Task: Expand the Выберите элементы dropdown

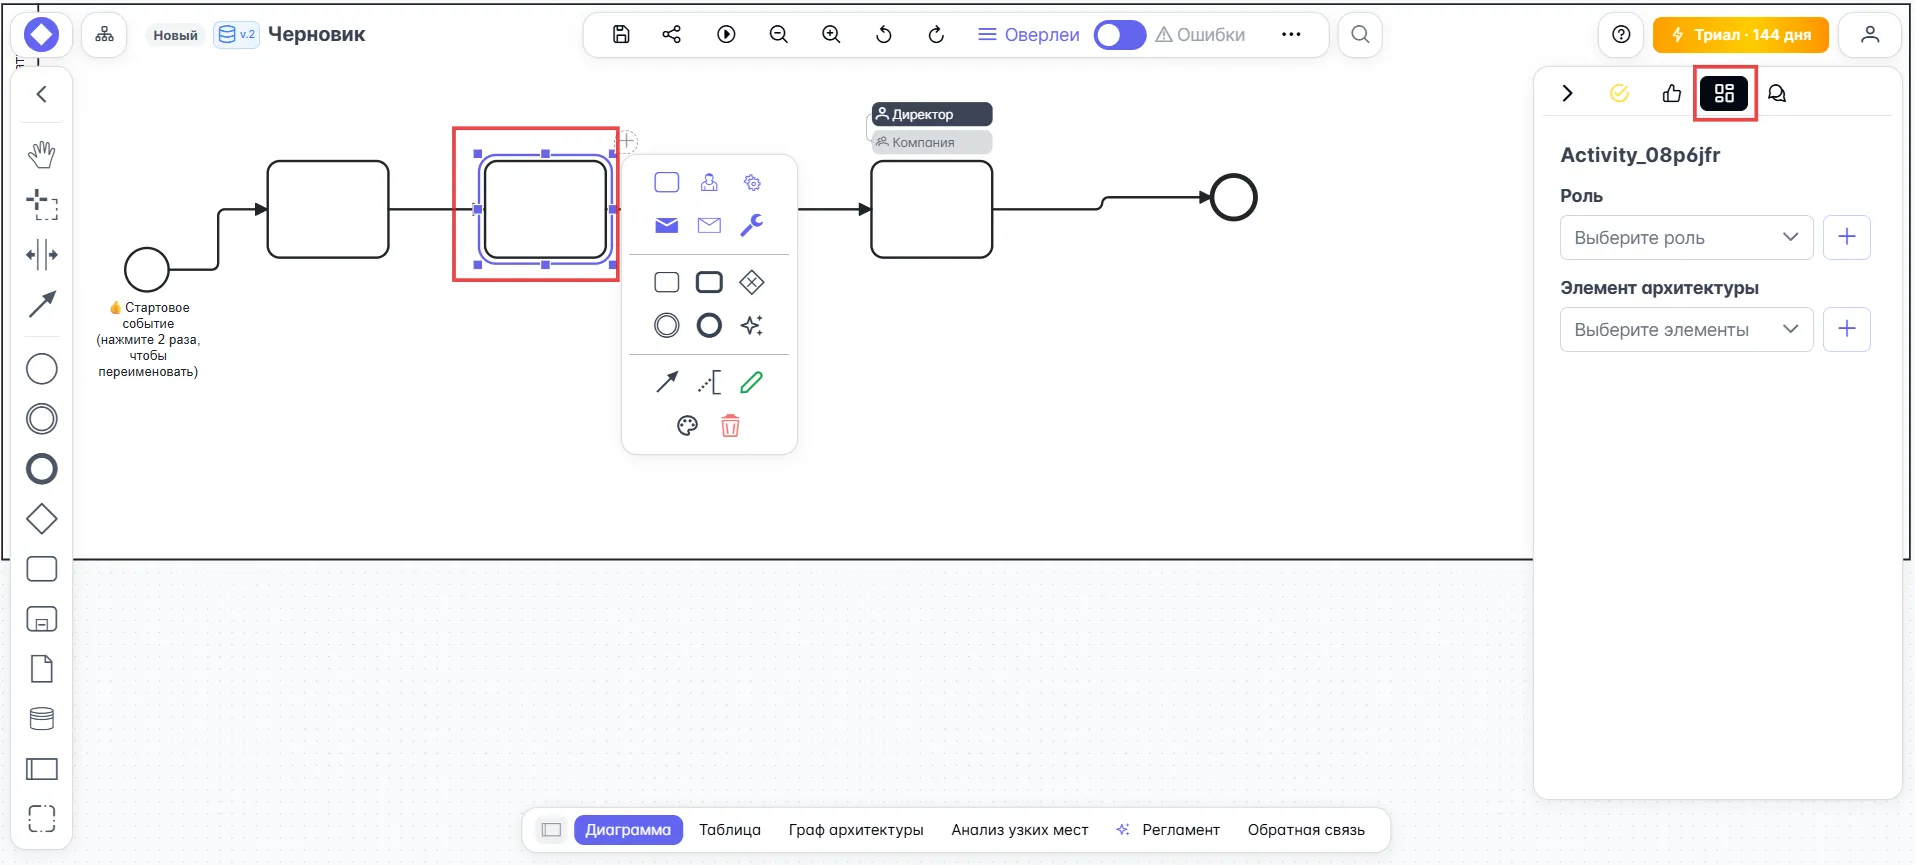Action: 1686,330
